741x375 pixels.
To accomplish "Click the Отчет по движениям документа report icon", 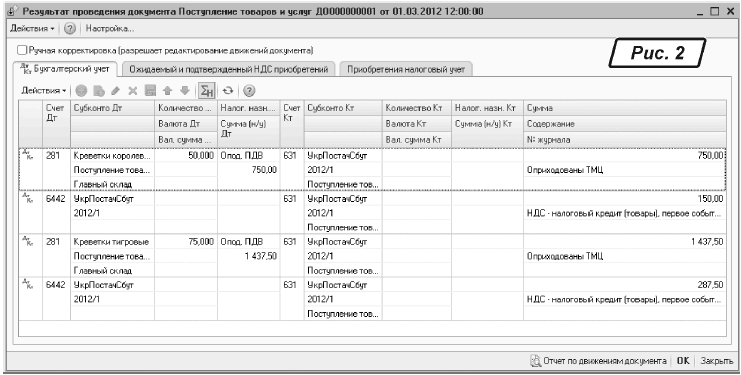I will point(535,361).
